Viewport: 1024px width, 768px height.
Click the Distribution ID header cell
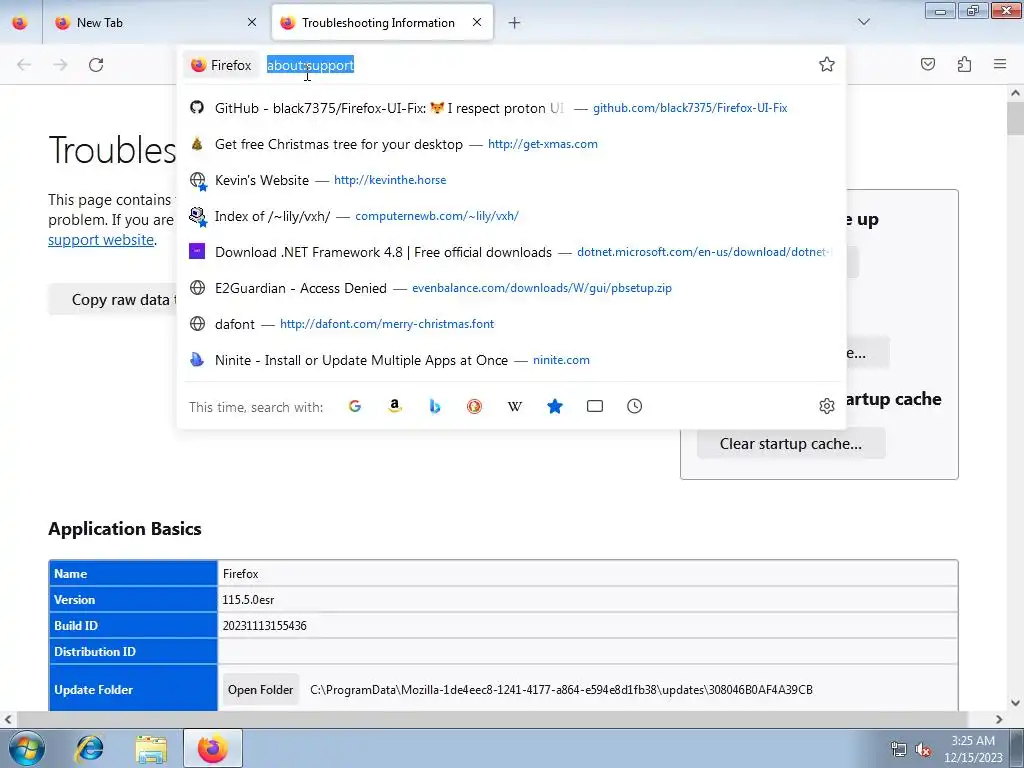pos(133,652)
